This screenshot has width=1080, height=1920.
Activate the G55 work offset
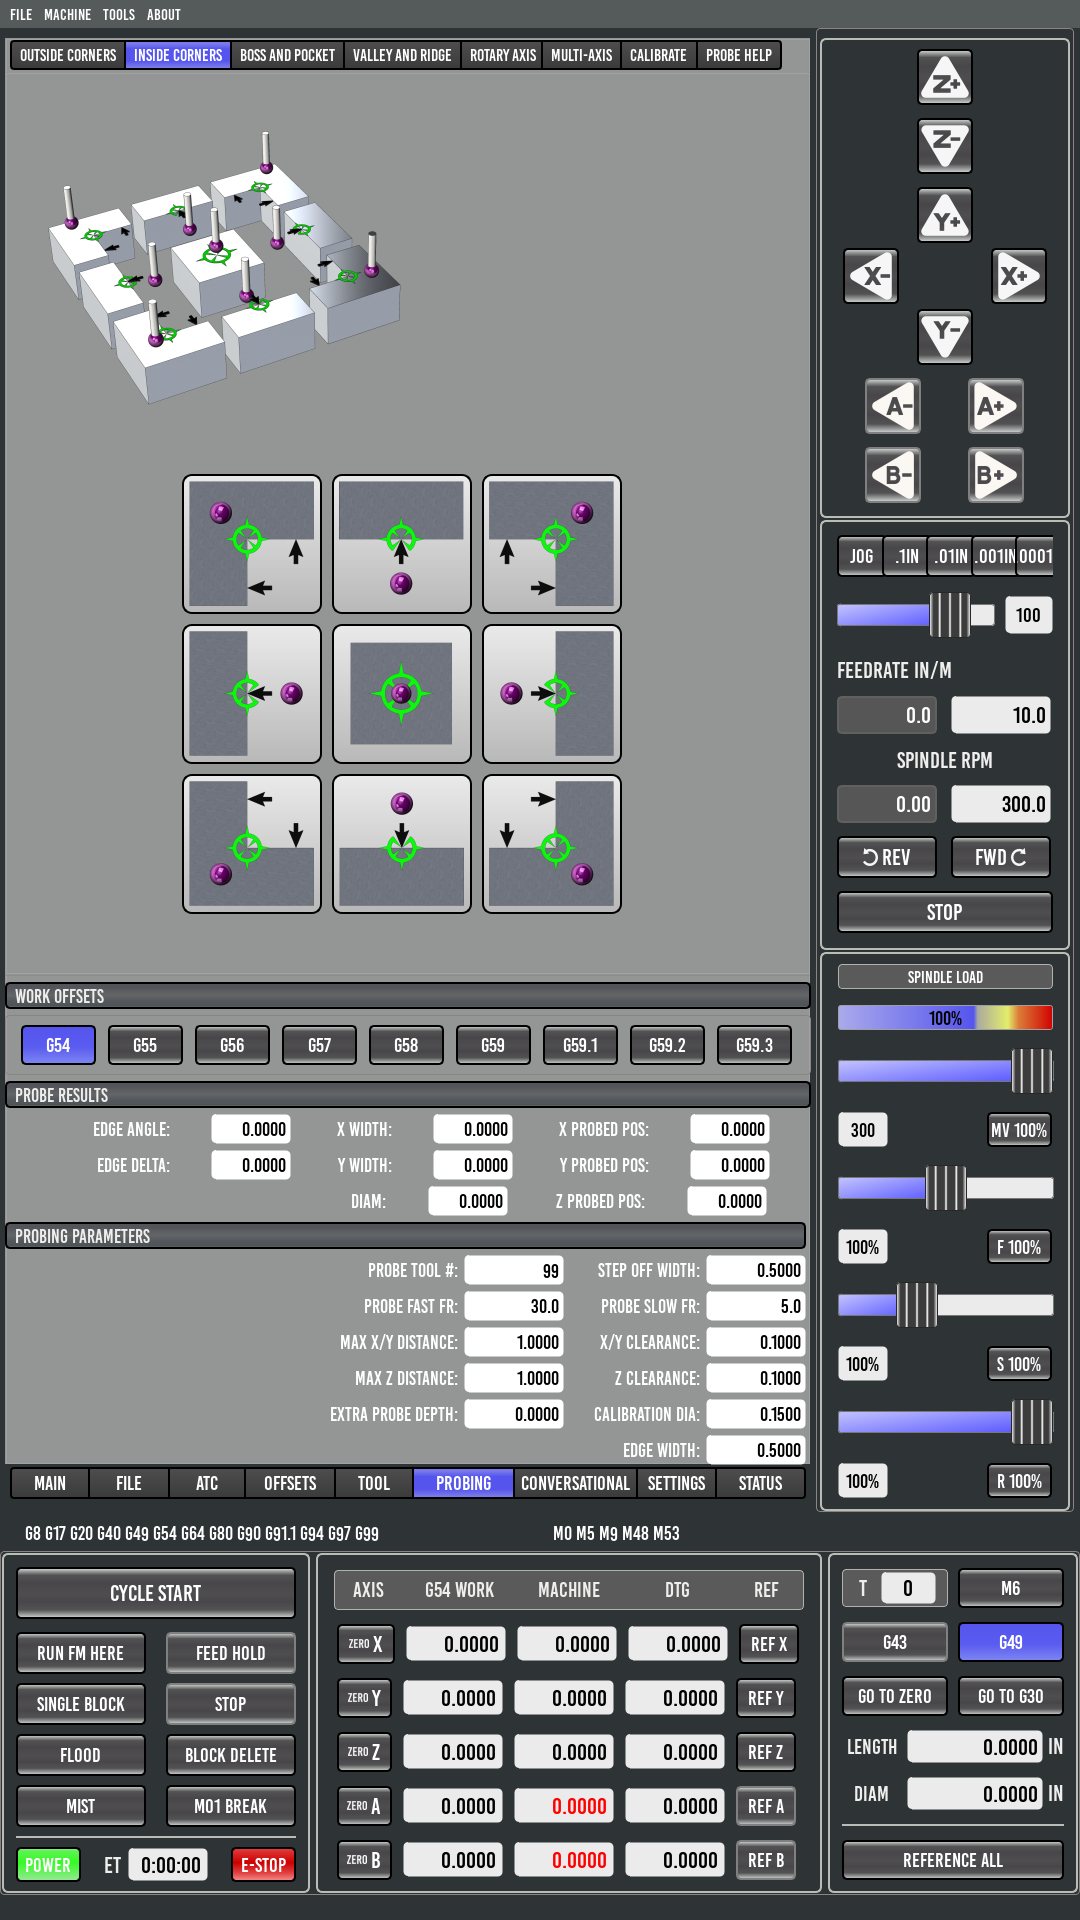(x=145, y=1045)
